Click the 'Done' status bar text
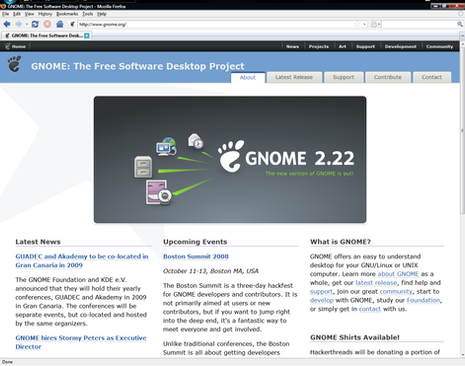The width and height of the screenshot is (465, 366). [x=7, y=362]
